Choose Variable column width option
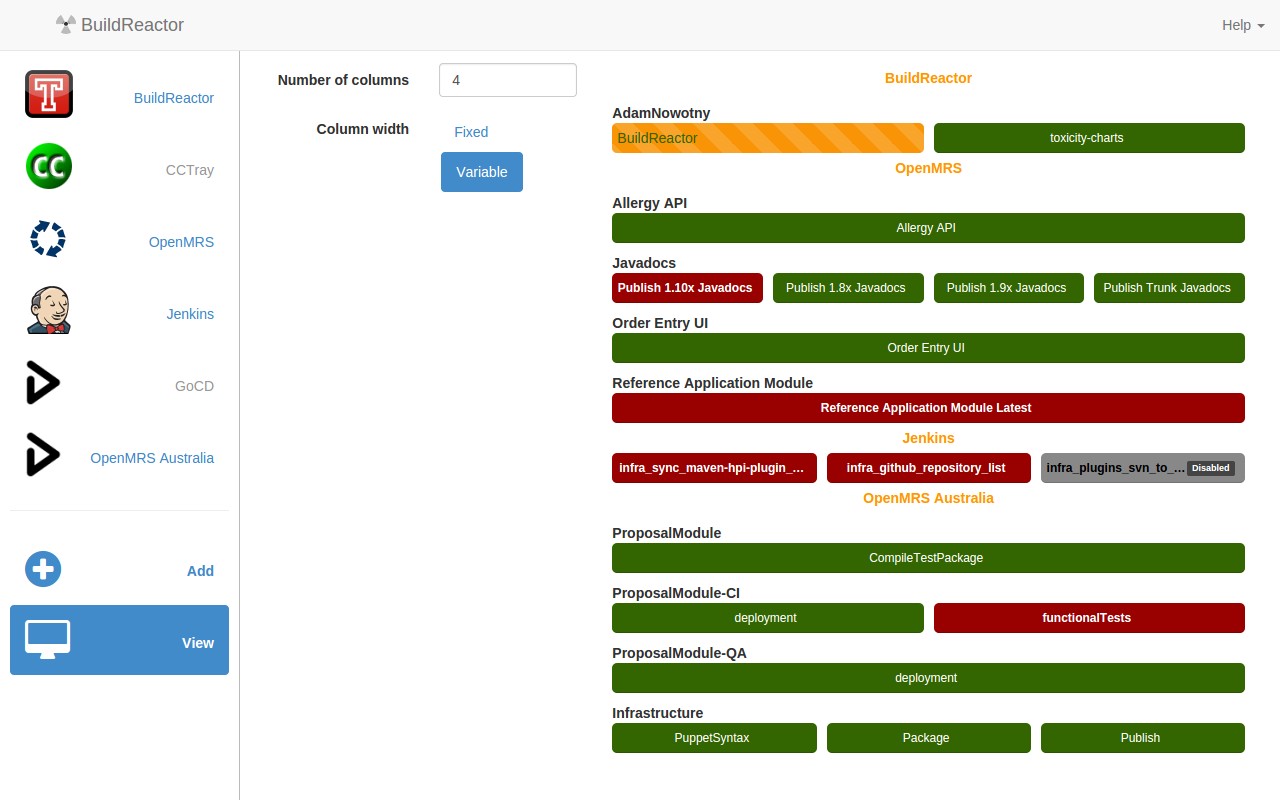This screenshot has height=800, width=1280. tap(482, 172)
